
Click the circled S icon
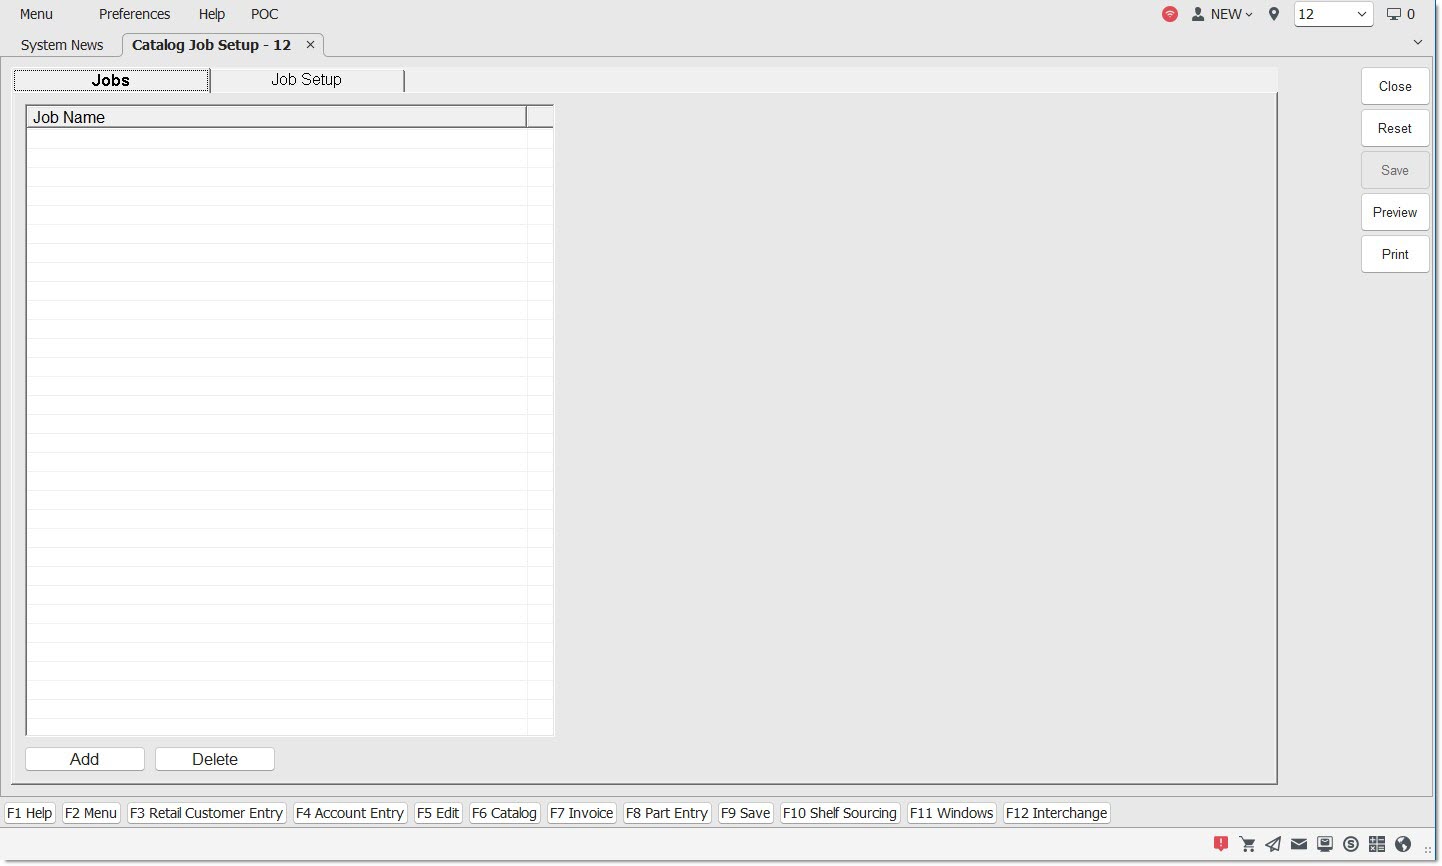(x=1351, y=844)
